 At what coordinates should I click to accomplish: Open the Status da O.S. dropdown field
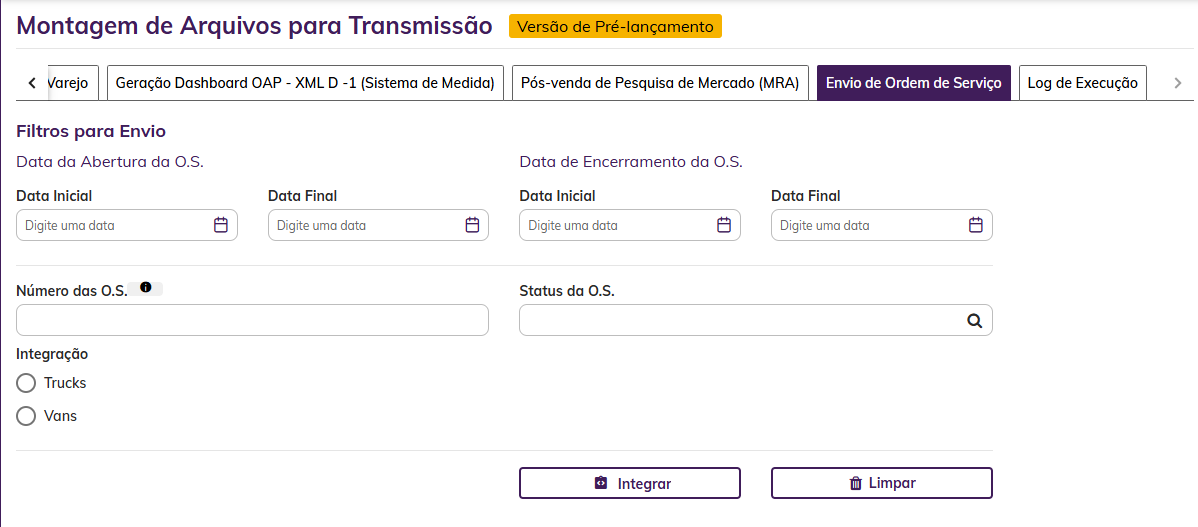(756, 320)
